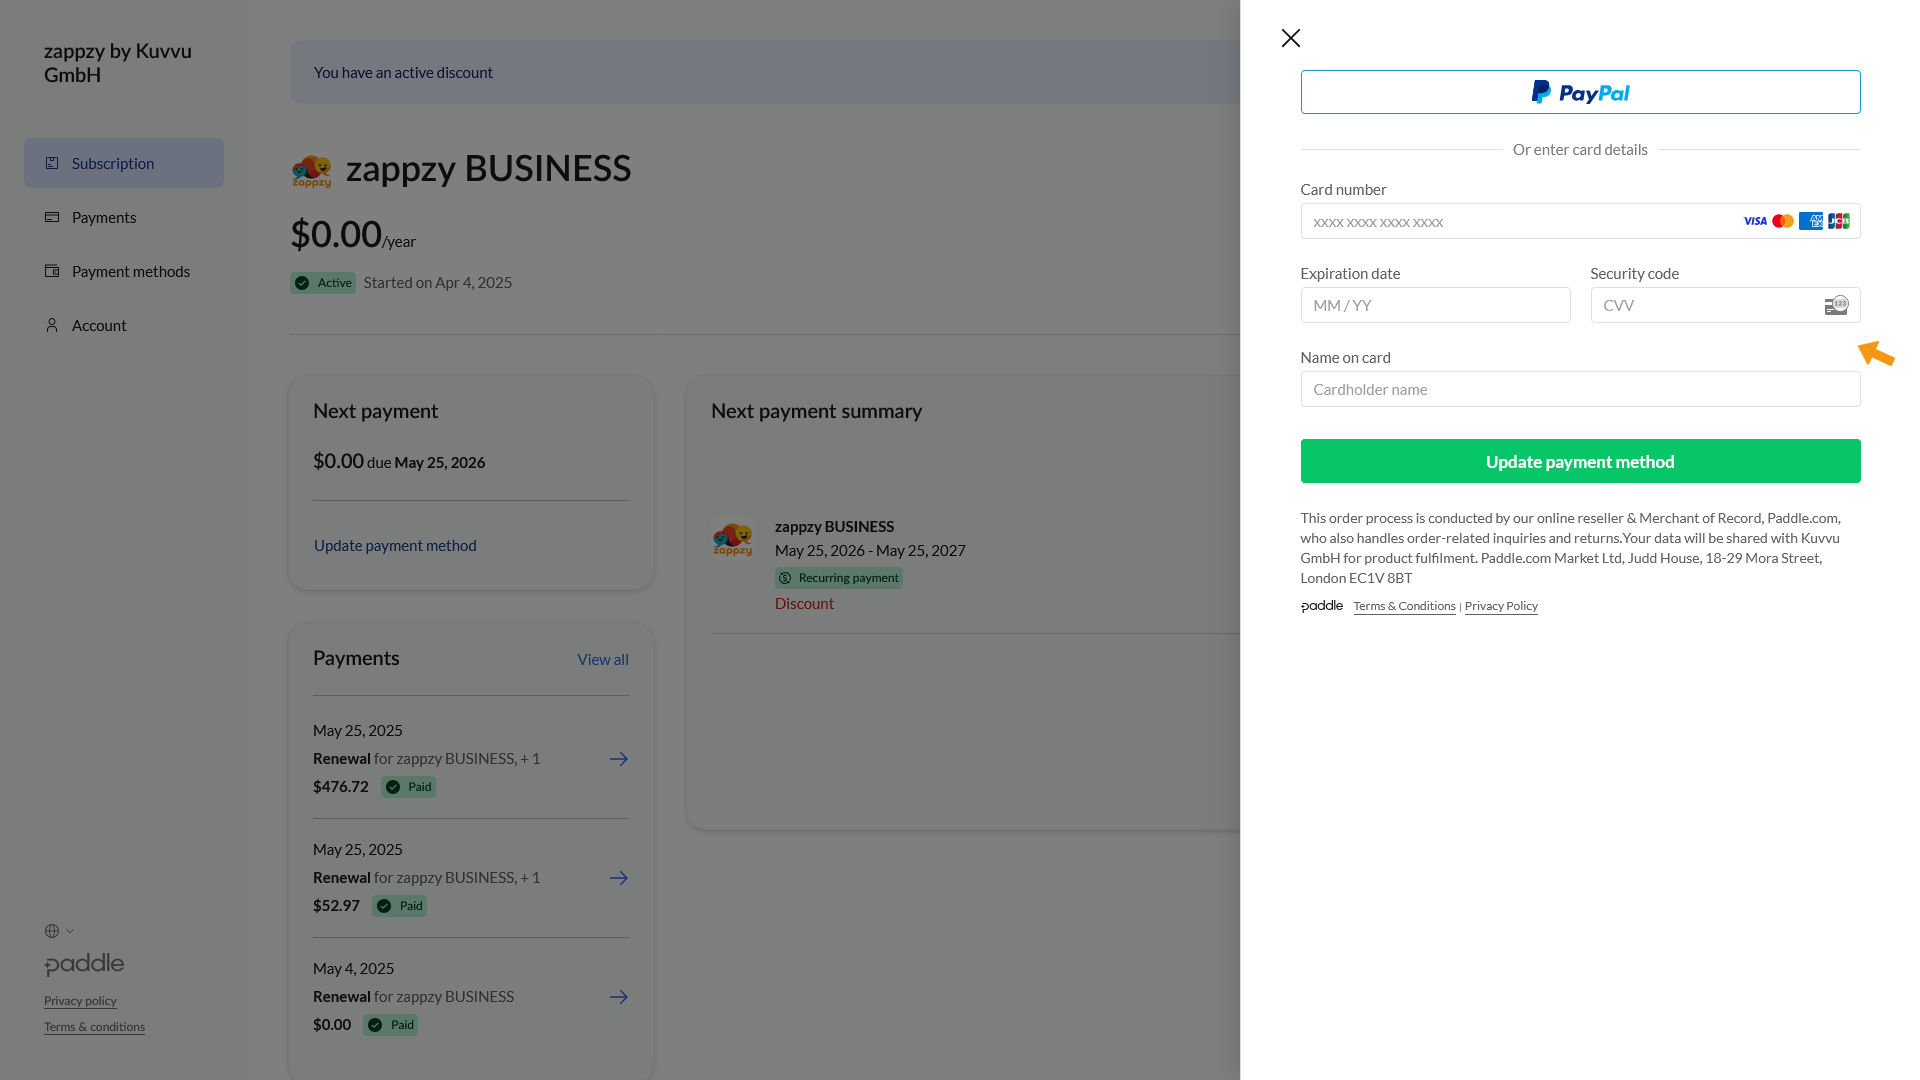Go to Payments in the sidebar
This screenshot has width=1920, height=1080.
[104, 218]
